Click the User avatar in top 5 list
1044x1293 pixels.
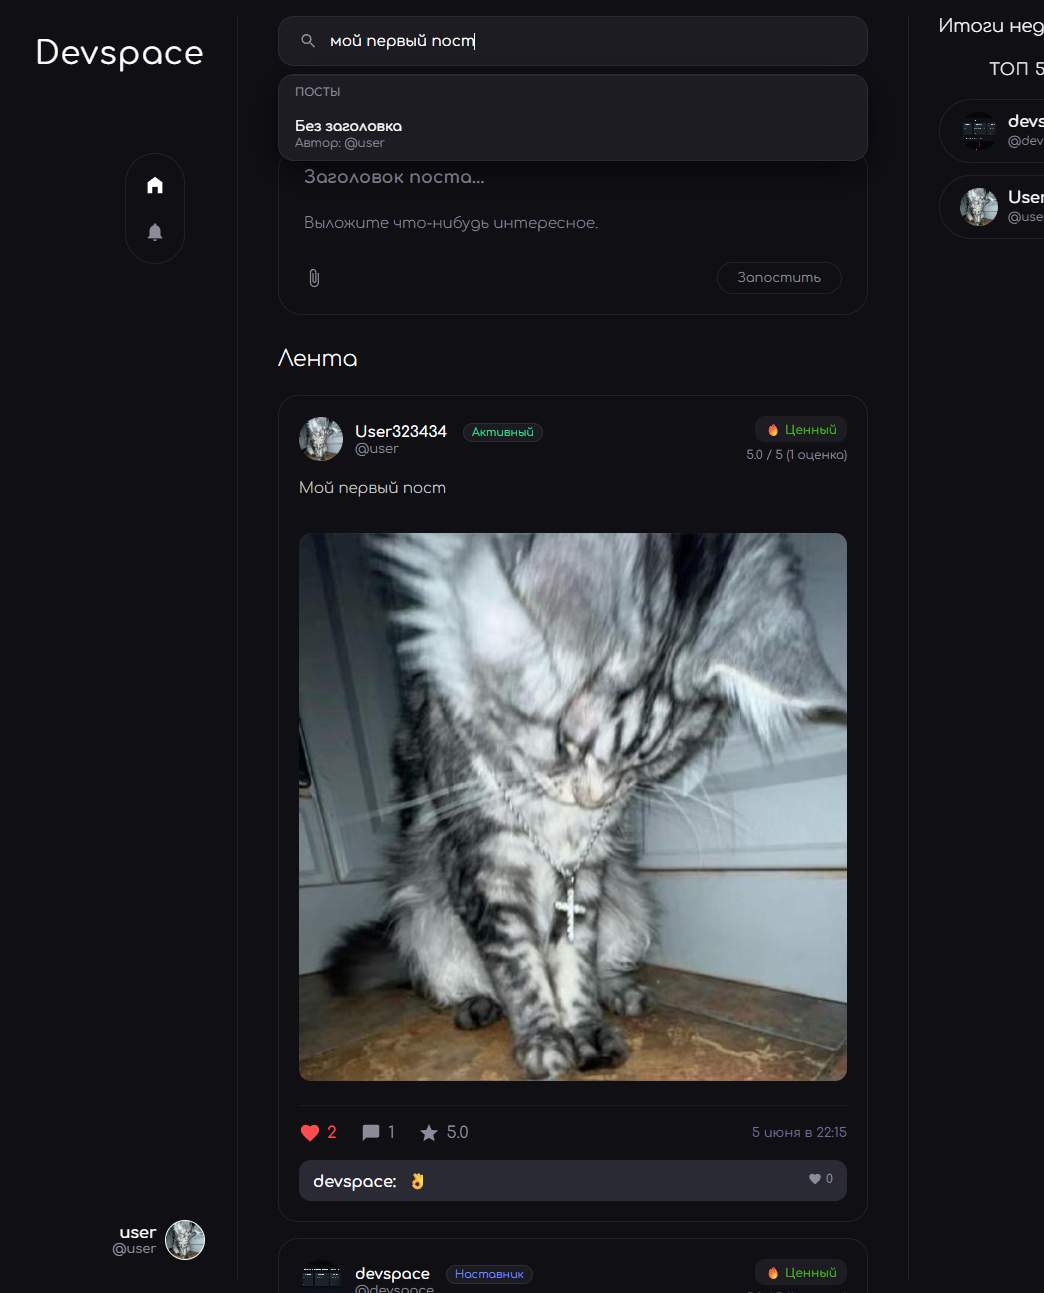tap(979, 207)
